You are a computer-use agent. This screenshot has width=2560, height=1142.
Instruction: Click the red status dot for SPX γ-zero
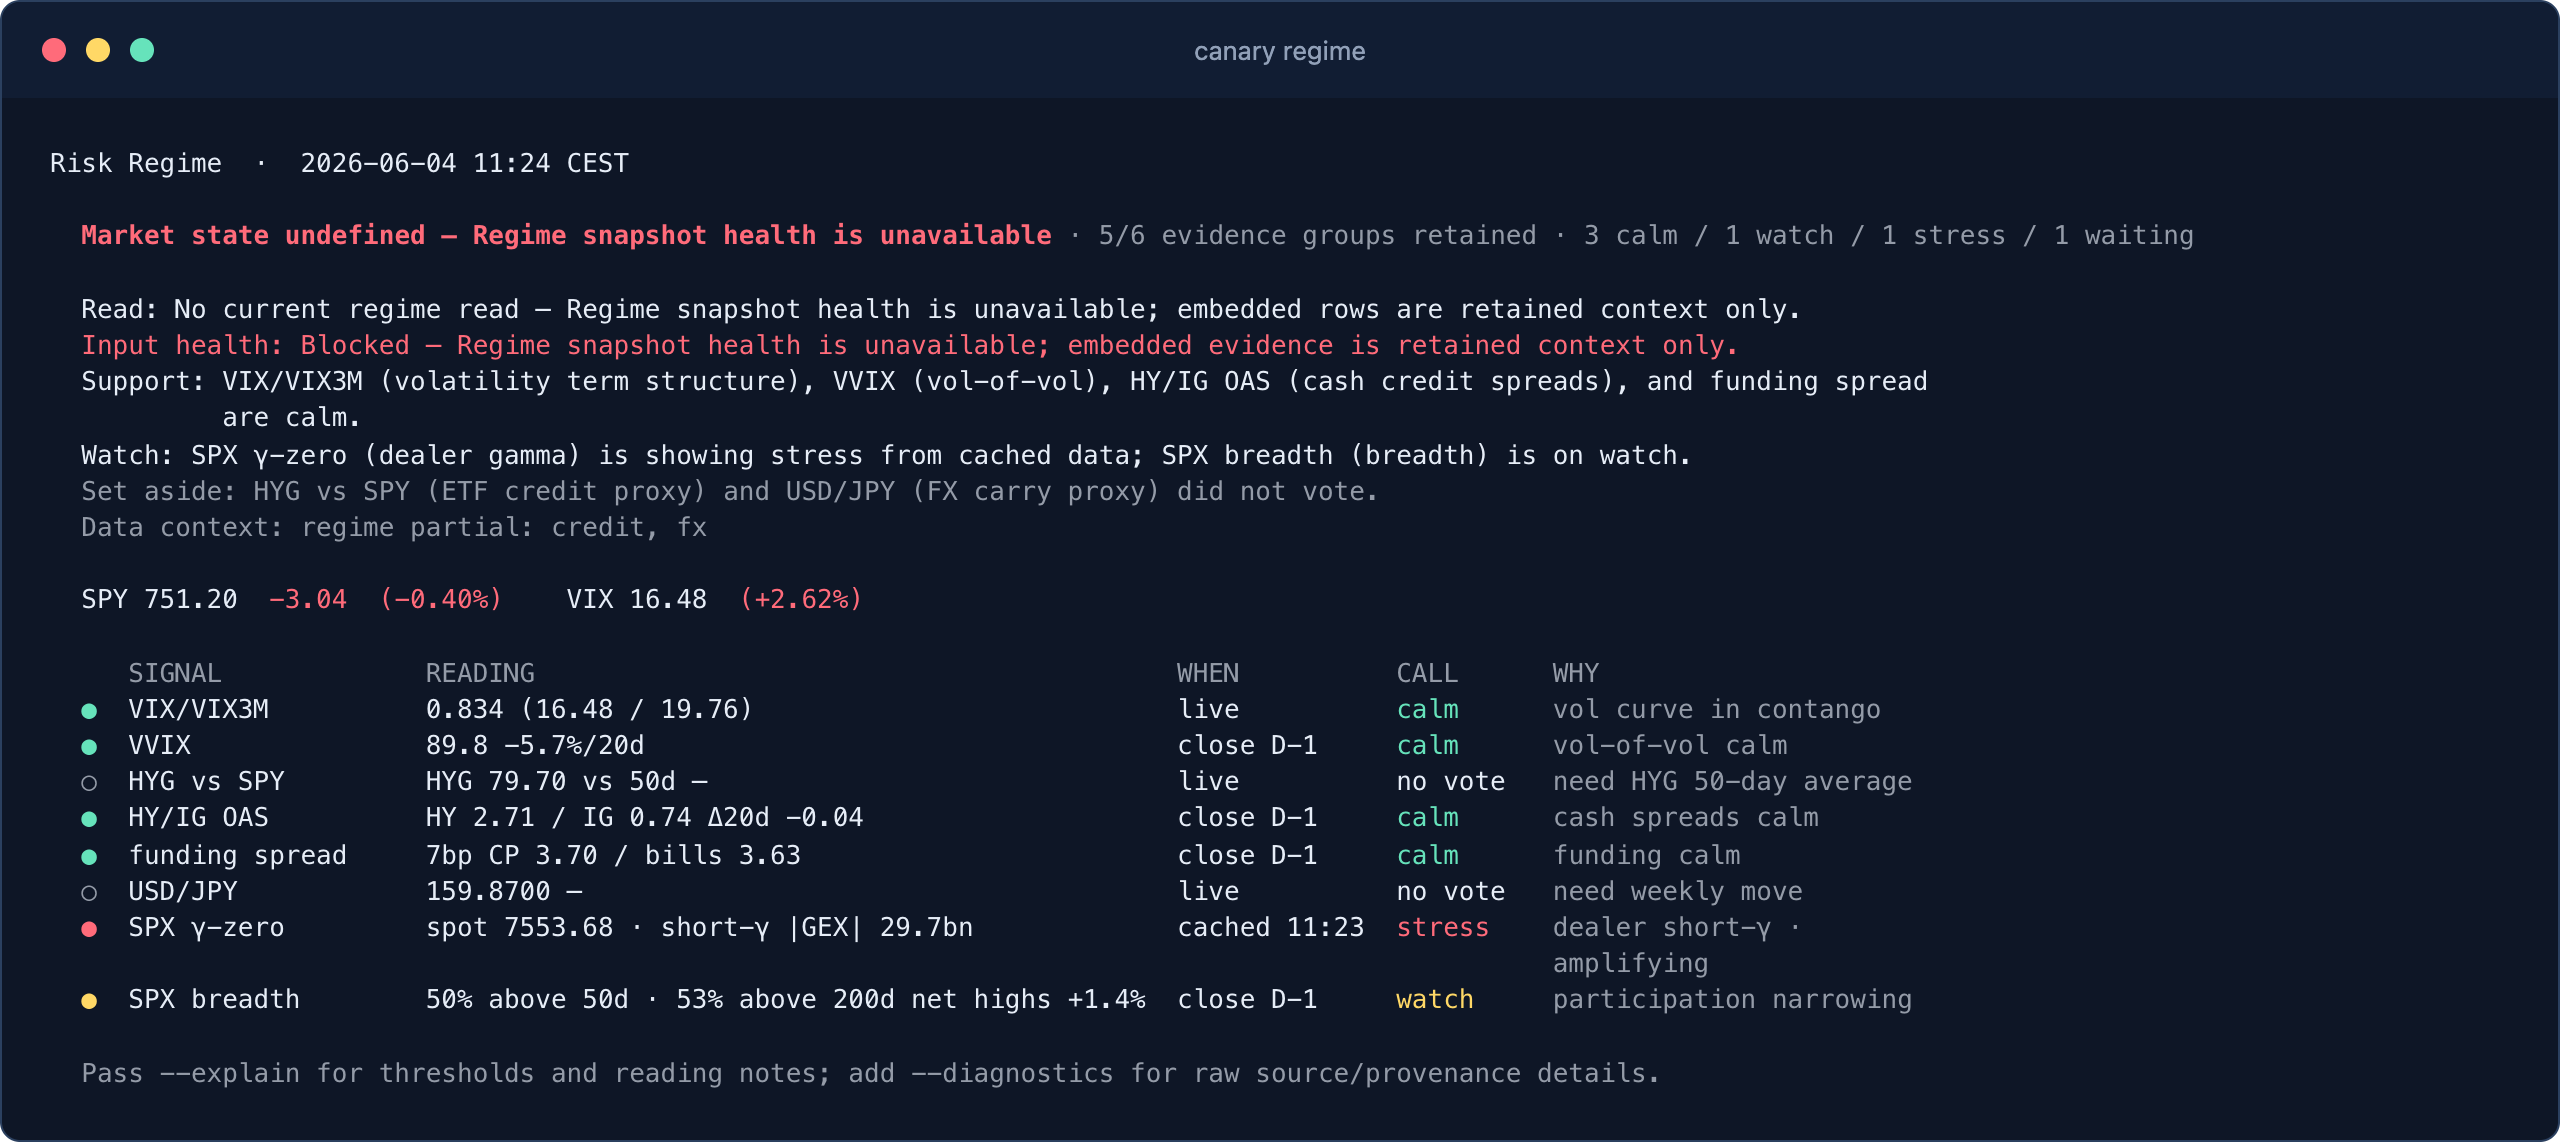point(89,929)
